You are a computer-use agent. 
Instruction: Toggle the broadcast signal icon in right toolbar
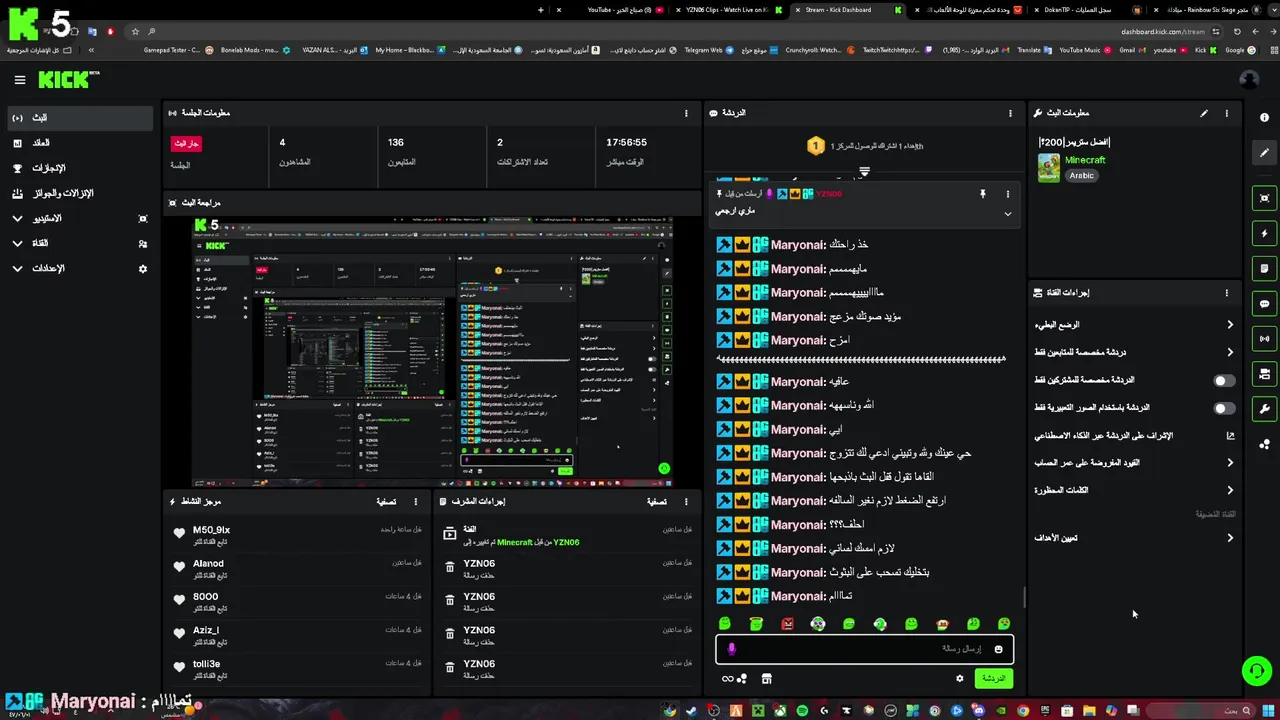[1264, 339]
